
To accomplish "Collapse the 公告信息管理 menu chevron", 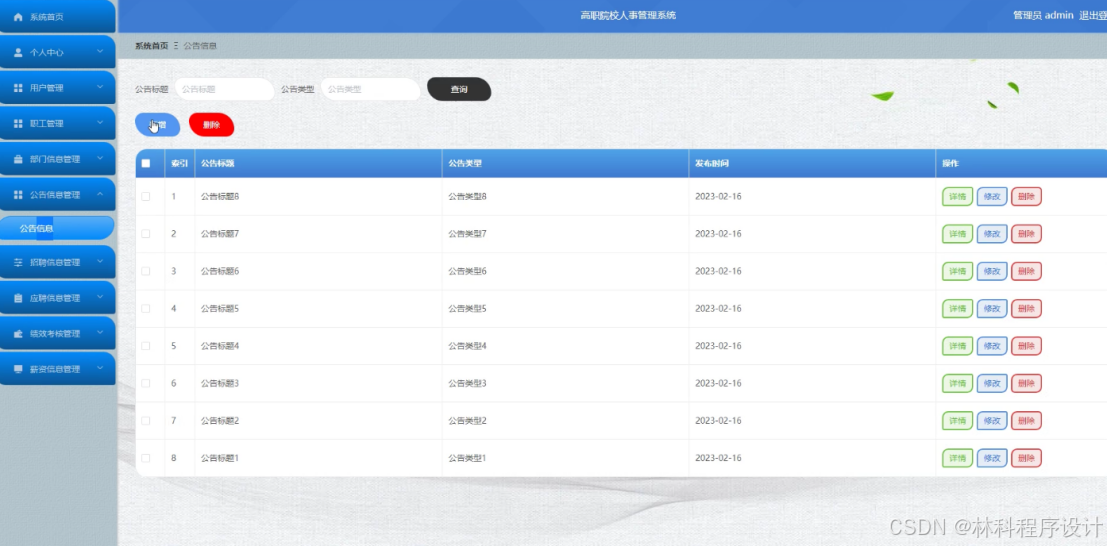I will pyautogui.click(x=100, y=194).
